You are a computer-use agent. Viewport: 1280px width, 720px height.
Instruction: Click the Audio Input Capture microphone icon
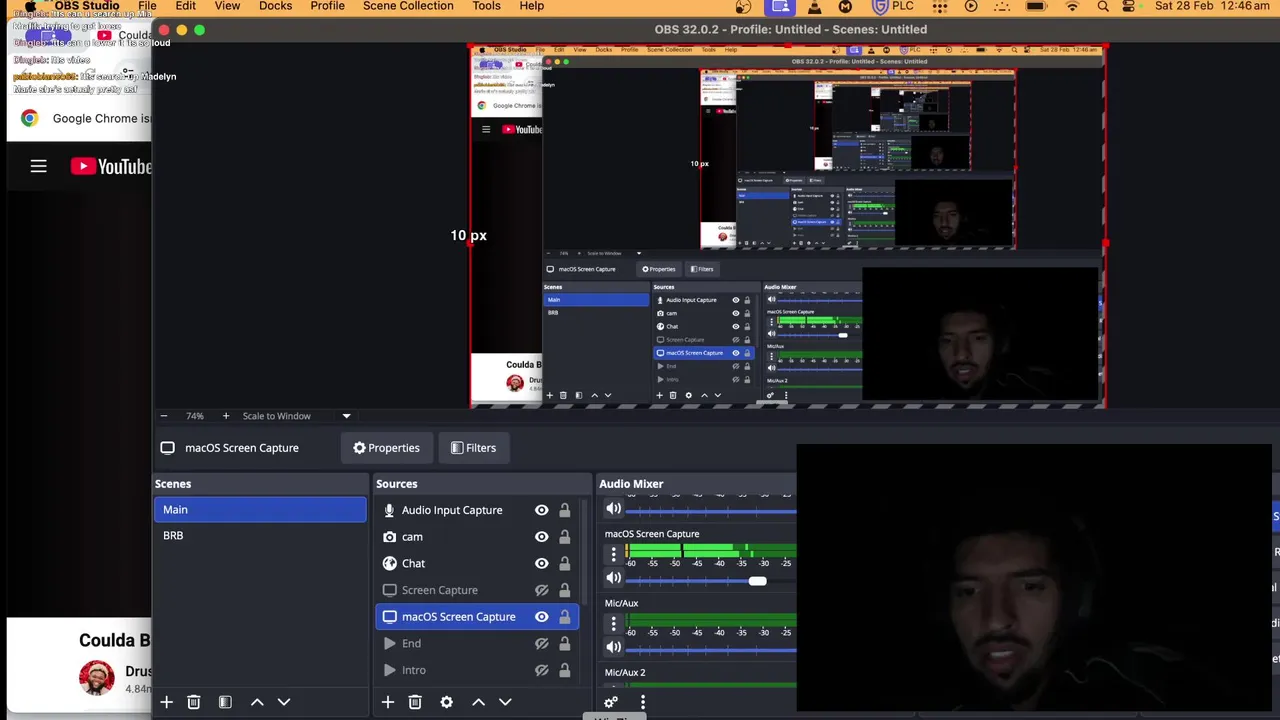coord(389,510)
